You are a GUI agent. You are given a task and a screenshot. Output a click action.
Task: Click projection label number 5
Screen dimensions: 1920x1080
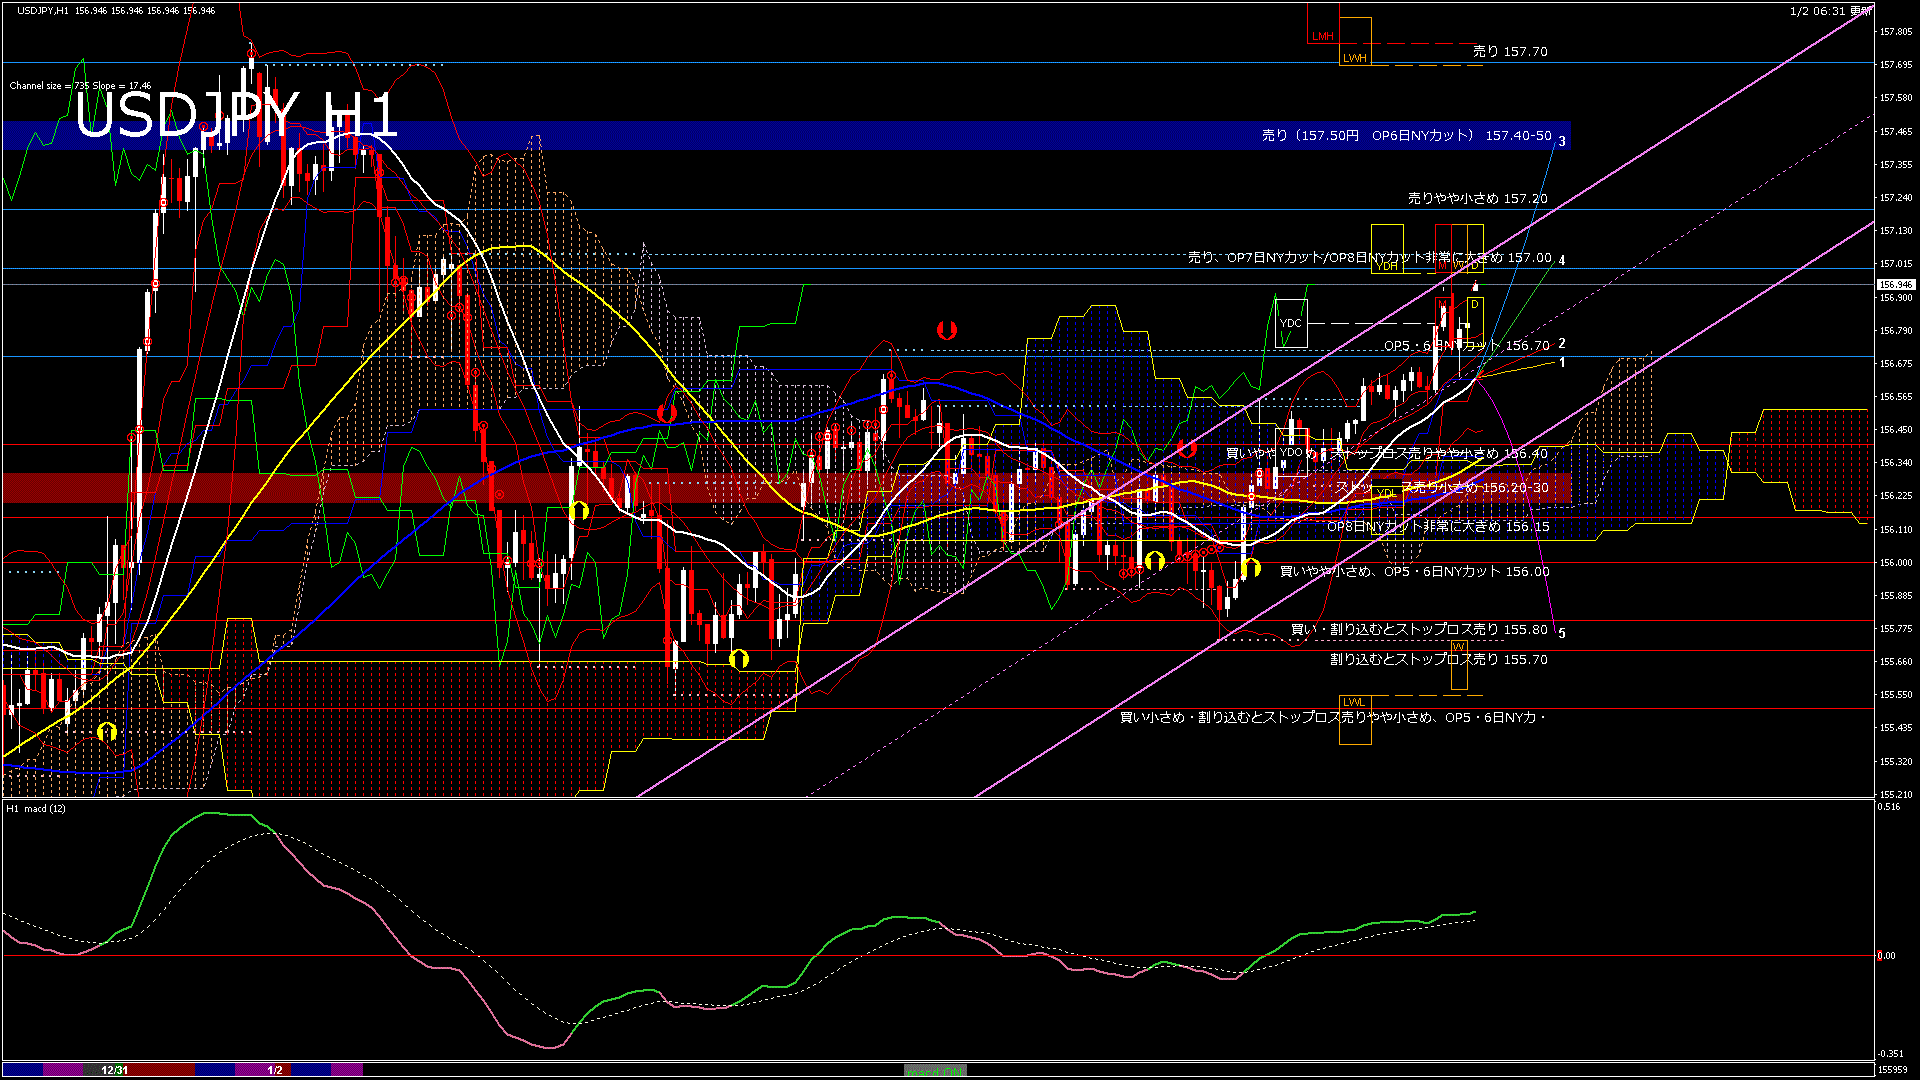[x=1562, y=633]
